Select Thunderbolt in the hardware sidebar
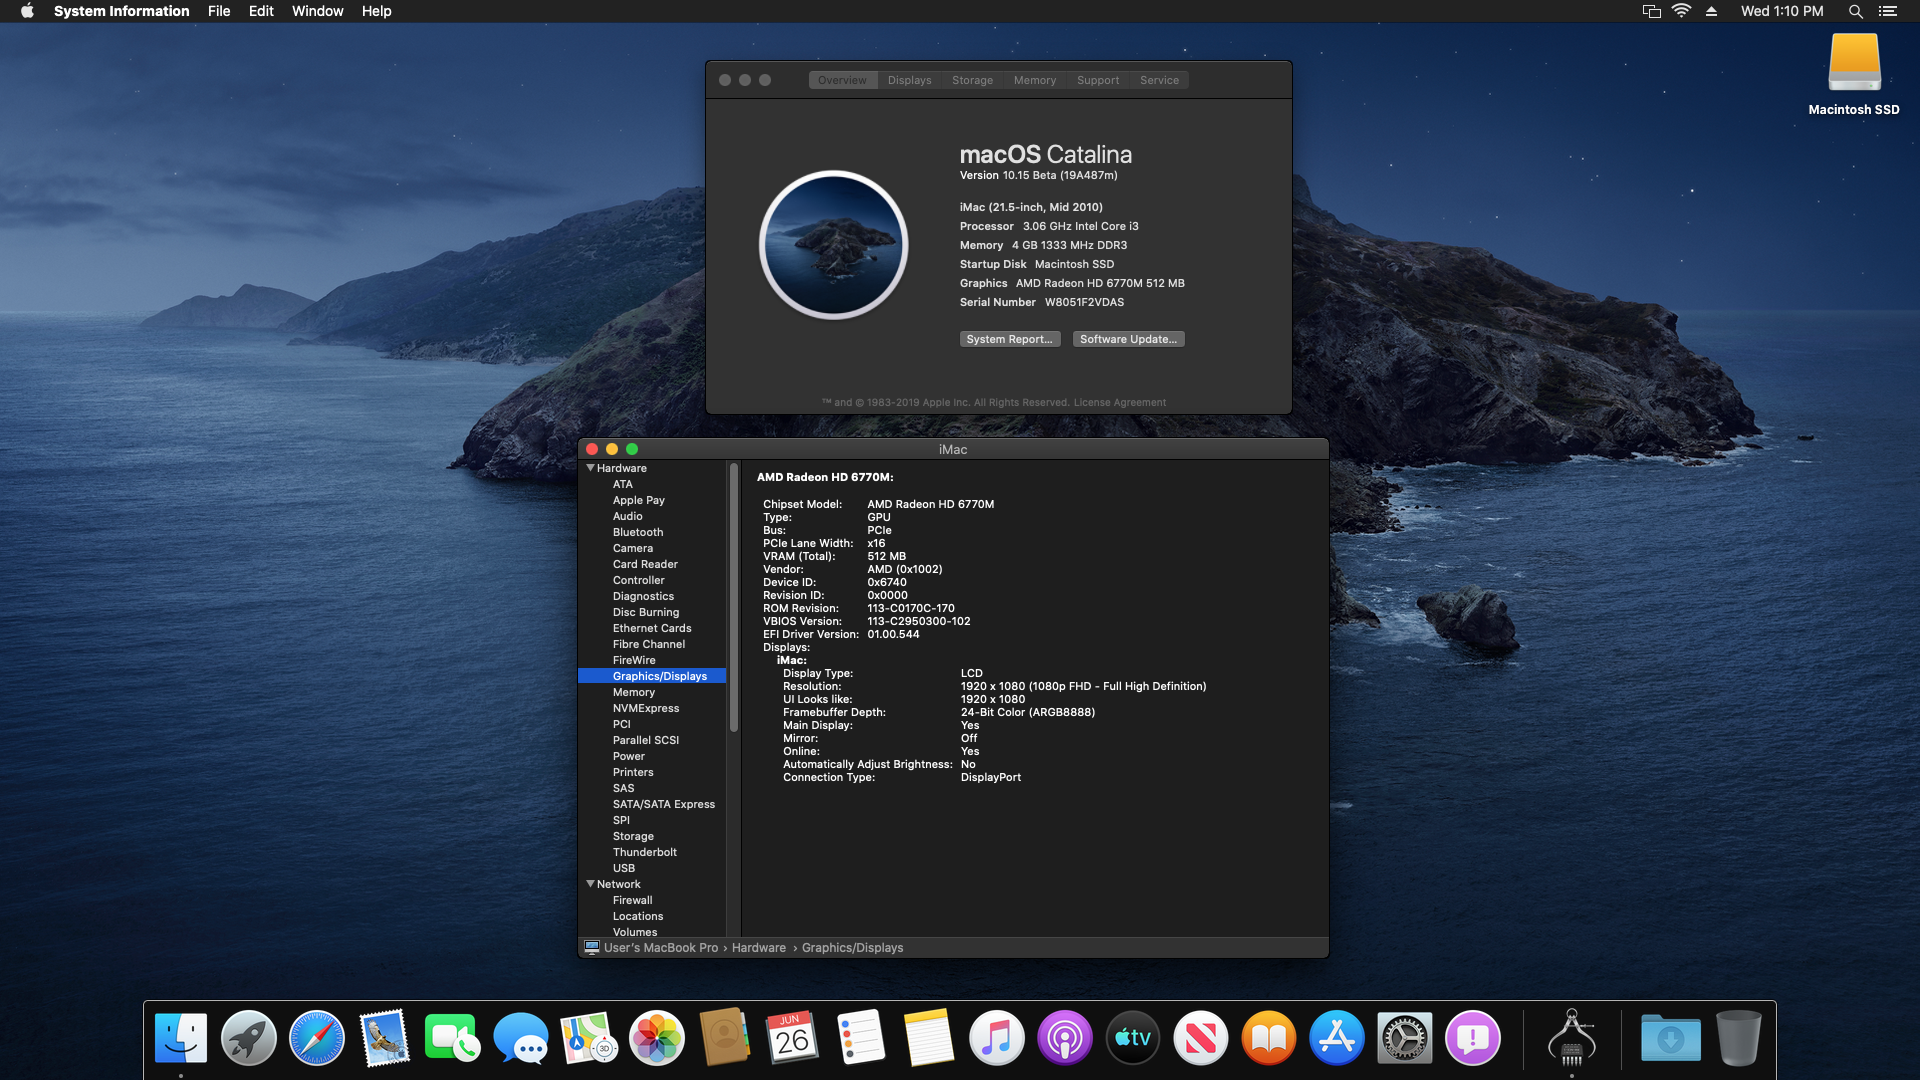1920x1080 pixels. pyautogui.click(x=644, y=852)
